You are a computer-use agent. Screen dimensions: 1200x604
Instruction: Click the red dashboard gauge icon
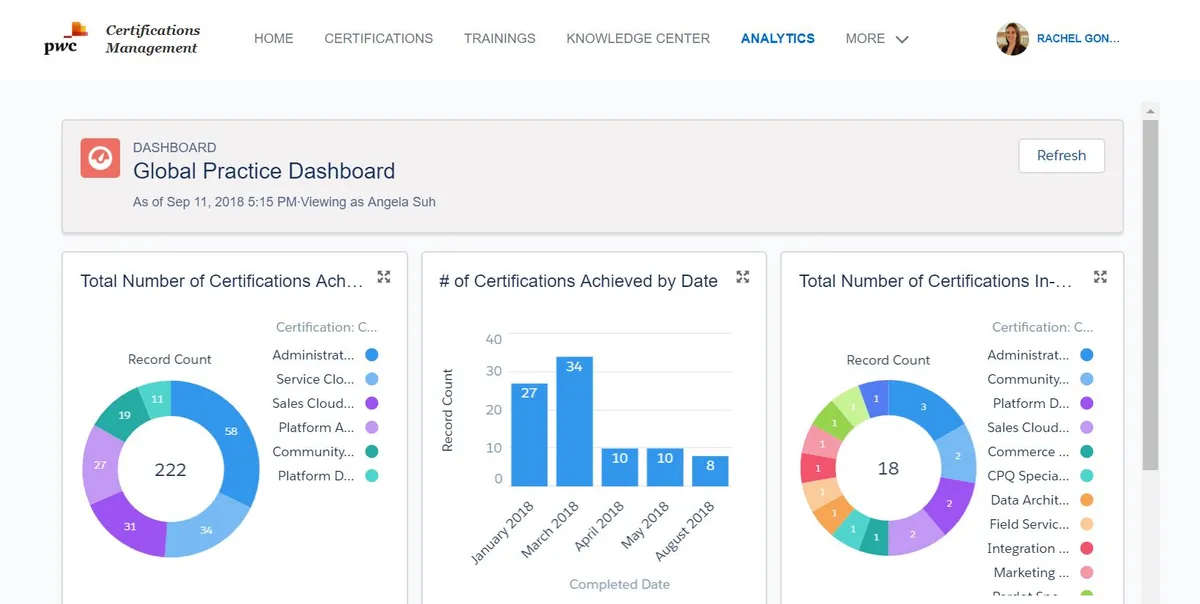(x=100, y=158)
